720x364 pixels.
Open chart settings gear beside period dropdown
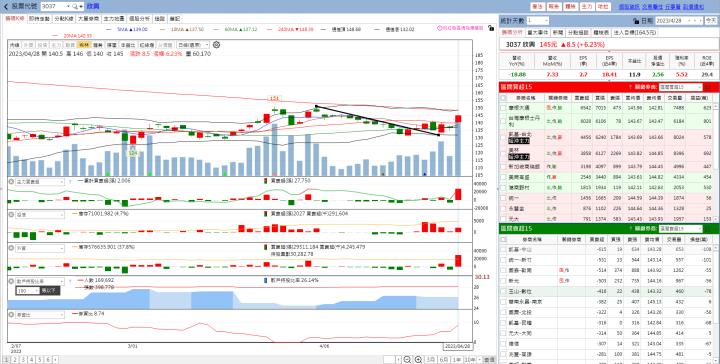point(216,45)
